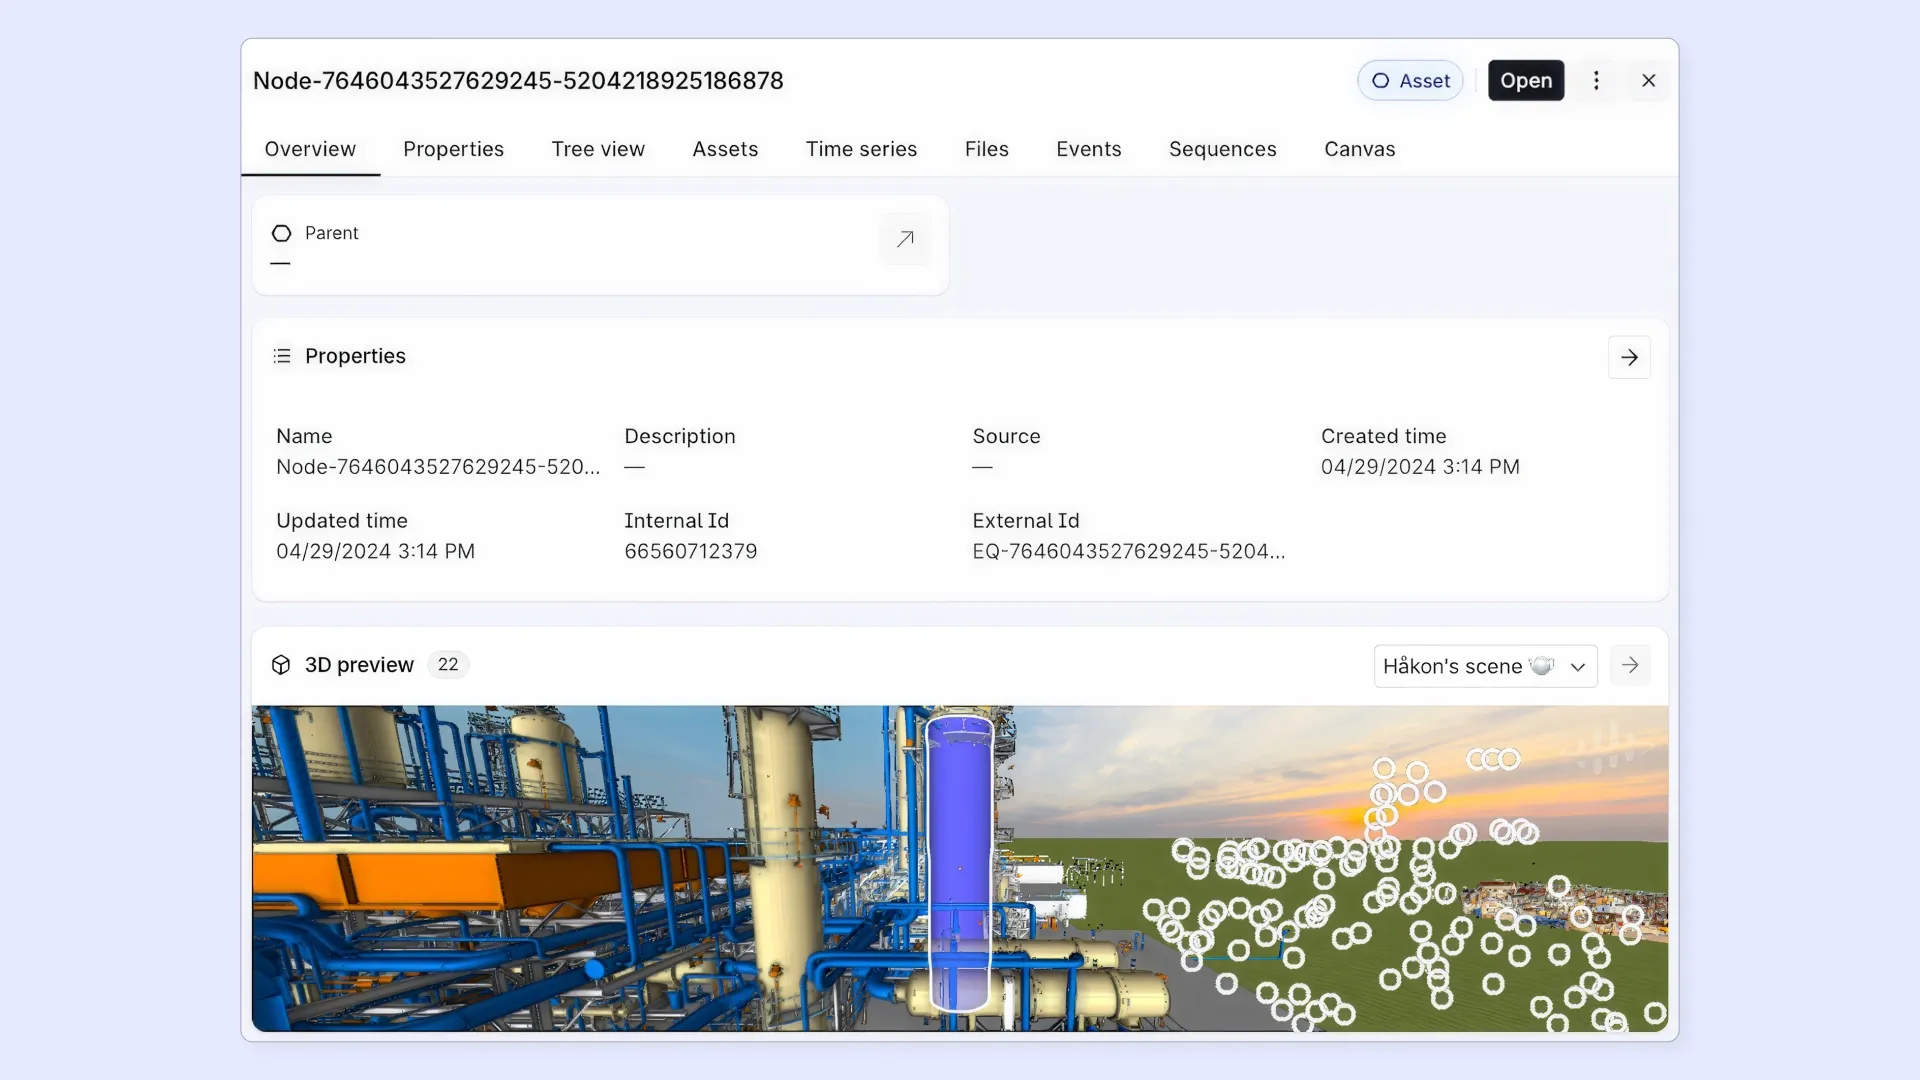Click the Created time value 04/29/2024 3:14 PM
Viewport: 1920px width, 1080px height.
(x=1420, y=467)
